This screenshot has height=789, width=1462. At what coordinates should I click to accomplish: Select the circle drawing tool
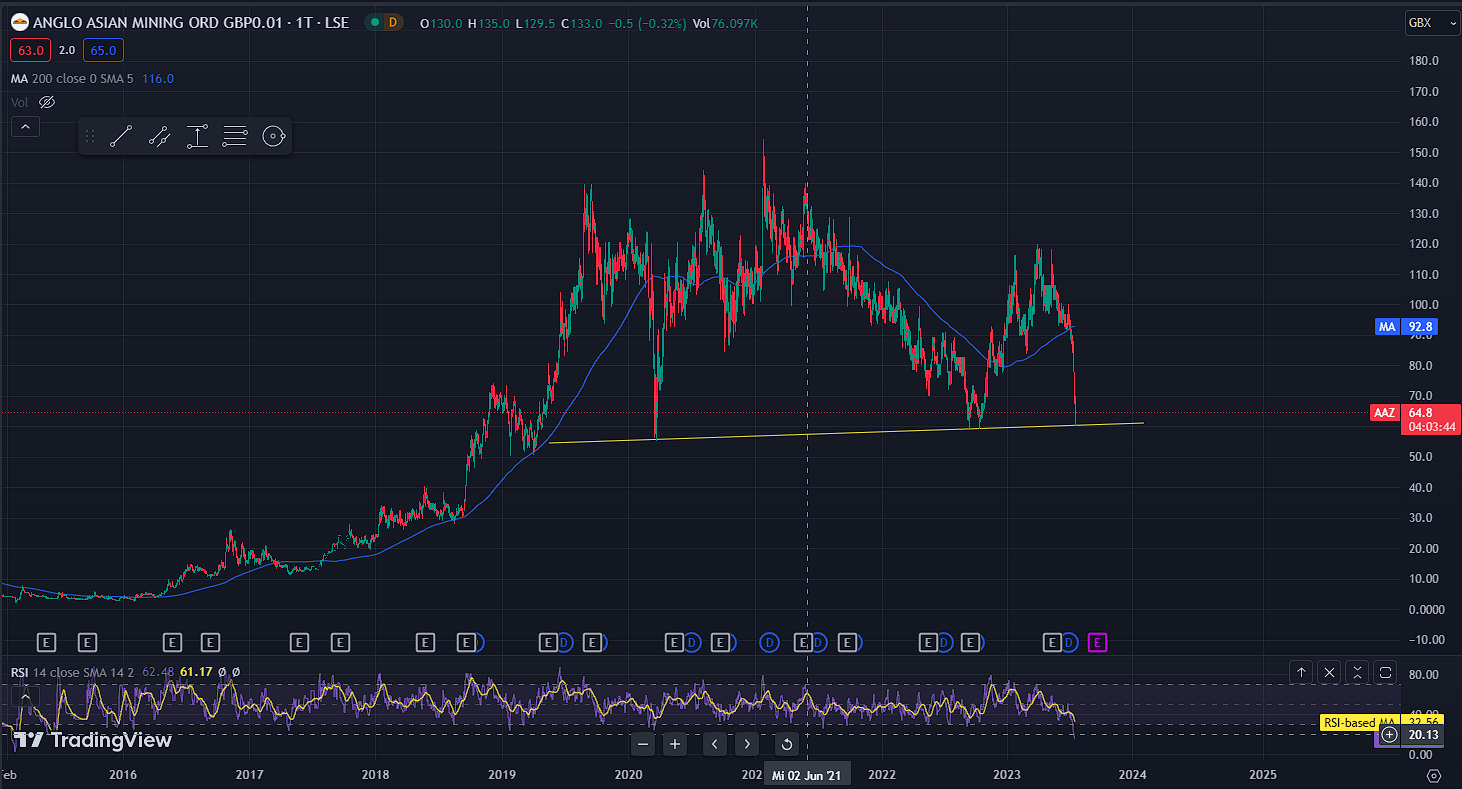273,137
